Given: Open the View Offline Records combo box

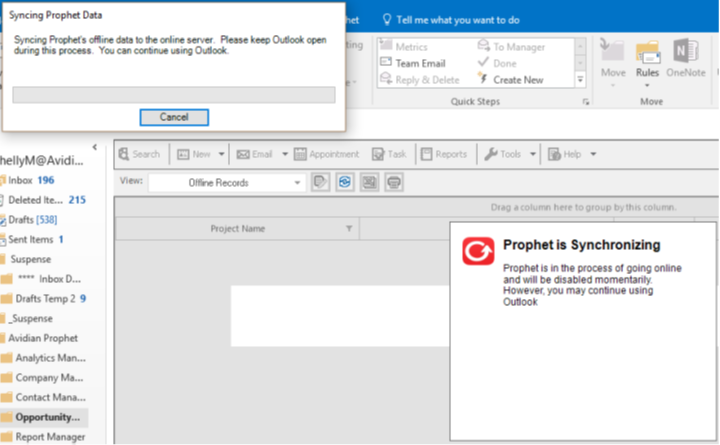Looking at the screenshot, I should click(x=227, y=183).
